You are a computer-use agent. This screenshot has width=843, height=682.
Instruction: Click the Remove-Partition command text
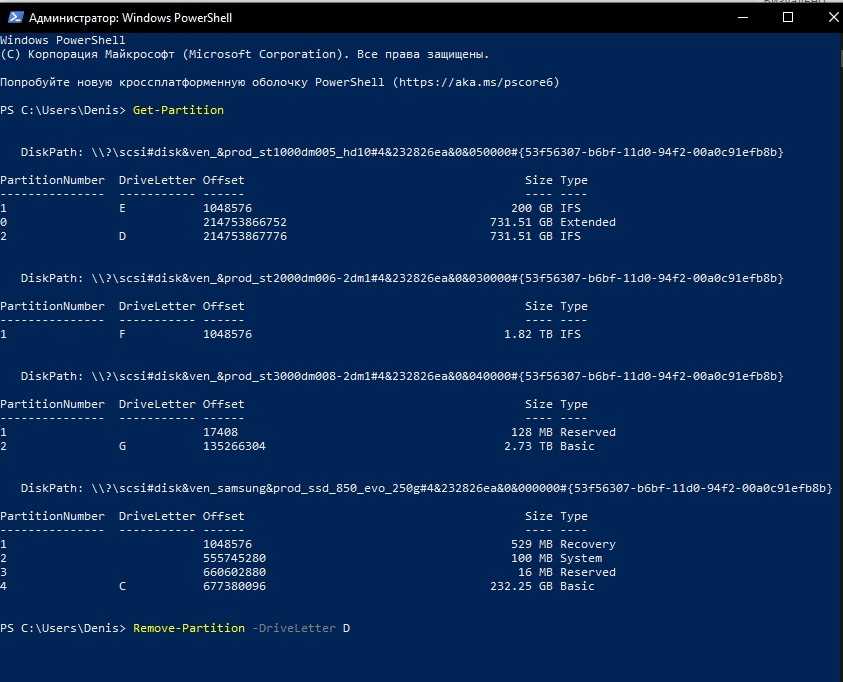[x=188, y=628]
